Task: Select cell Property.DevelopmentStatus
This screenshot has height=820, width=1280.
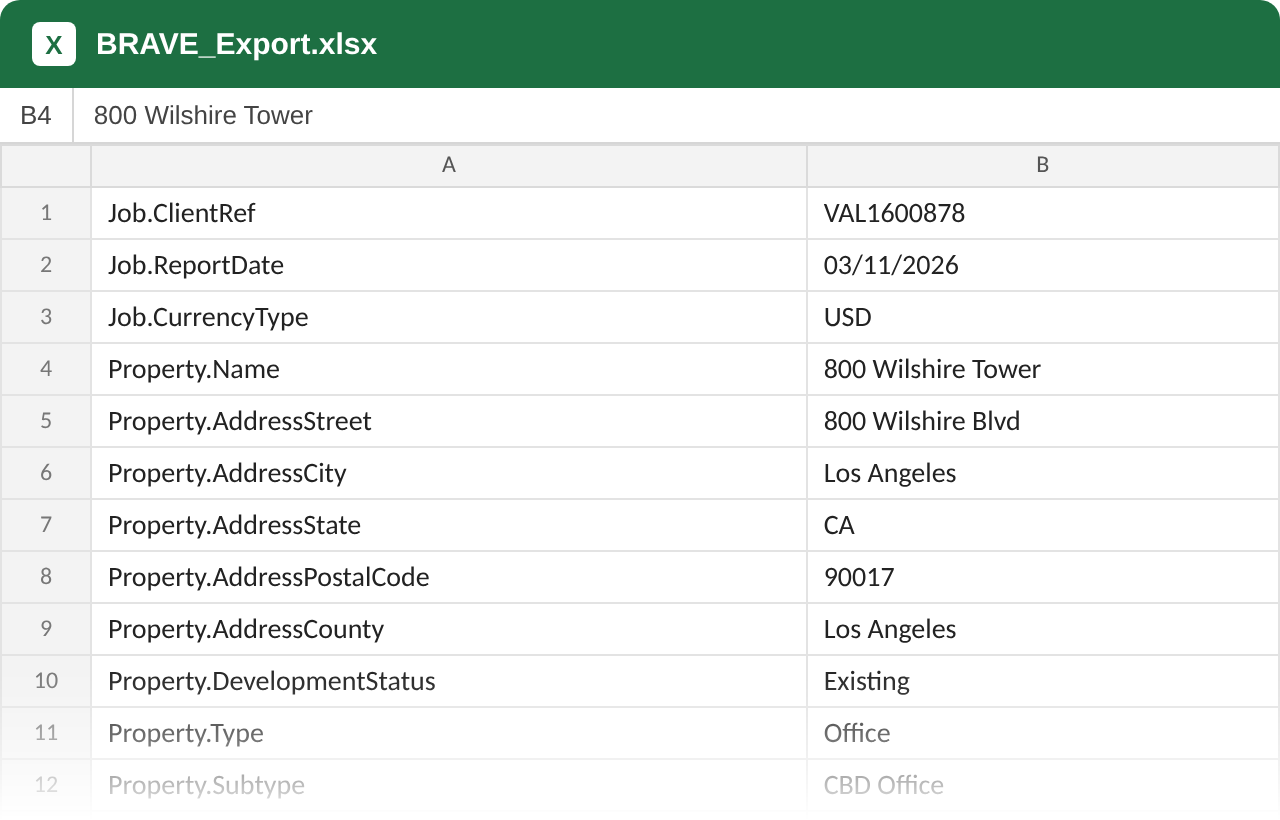Action: [449, 681]
